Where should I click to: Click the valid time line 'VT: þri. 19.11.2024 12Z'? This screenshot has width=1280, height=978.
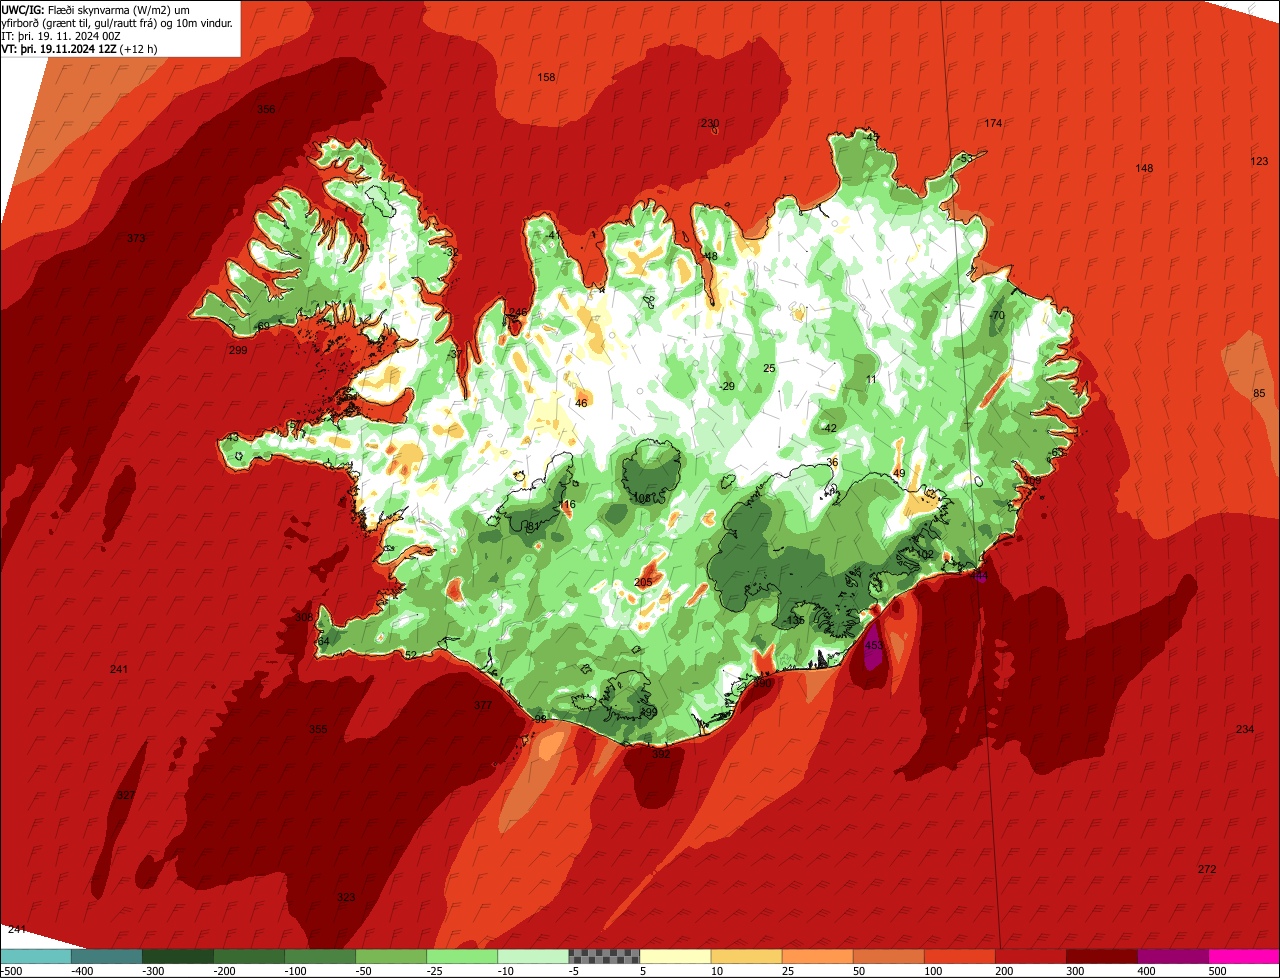tap(59, 49)
